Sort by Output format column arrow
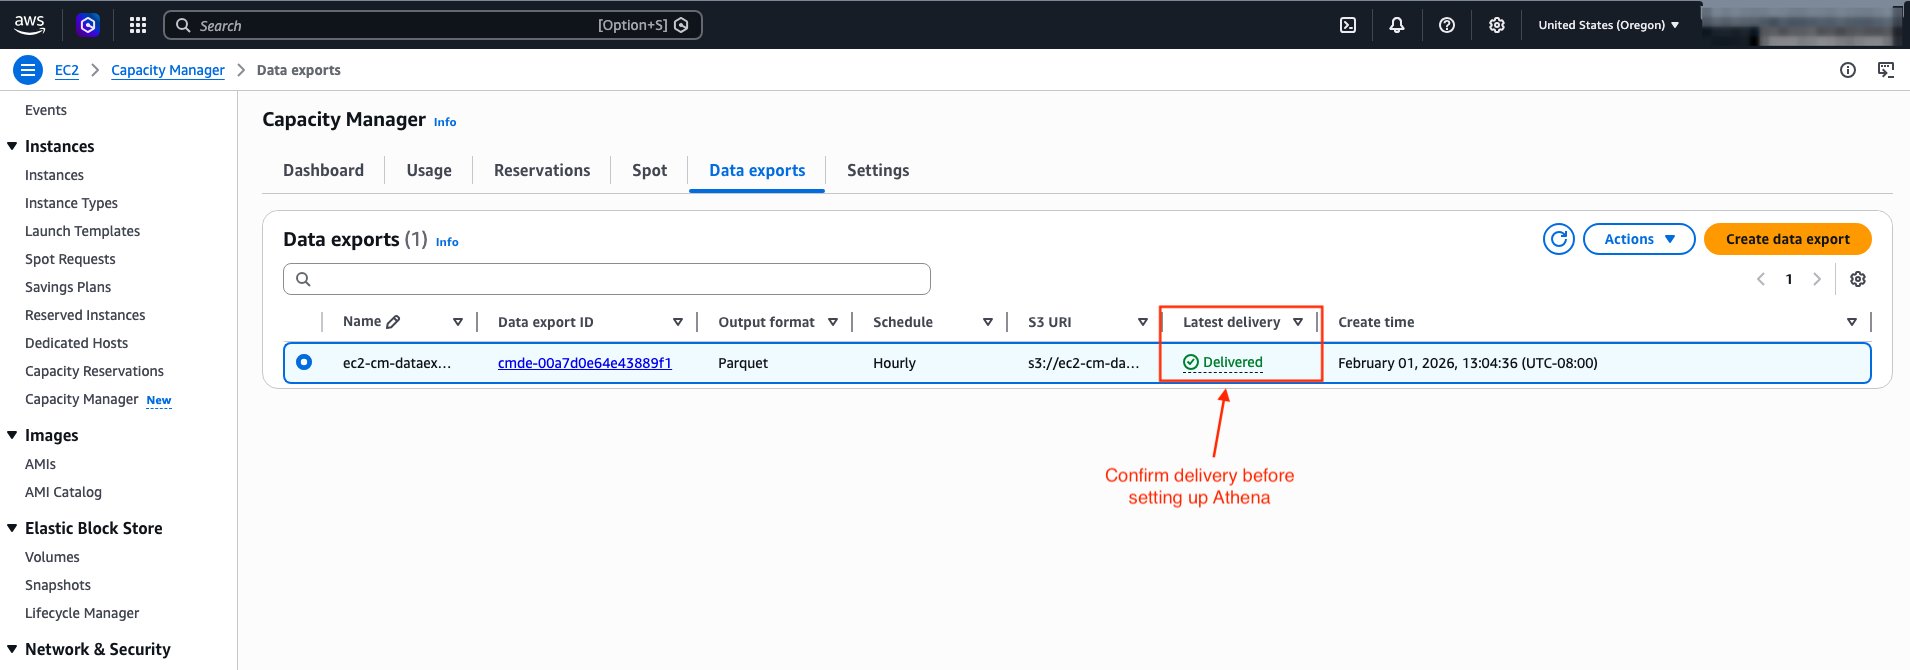The width and height of the screenshot is (1910, 670). (x=833, y=322)
